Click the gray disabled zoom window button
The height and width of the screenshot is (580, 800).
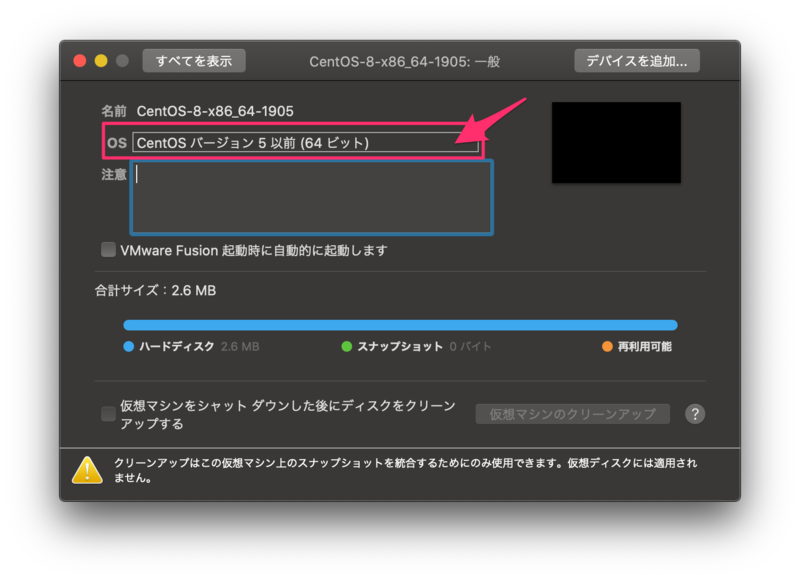pyautogui.click(x=122, y=61)
